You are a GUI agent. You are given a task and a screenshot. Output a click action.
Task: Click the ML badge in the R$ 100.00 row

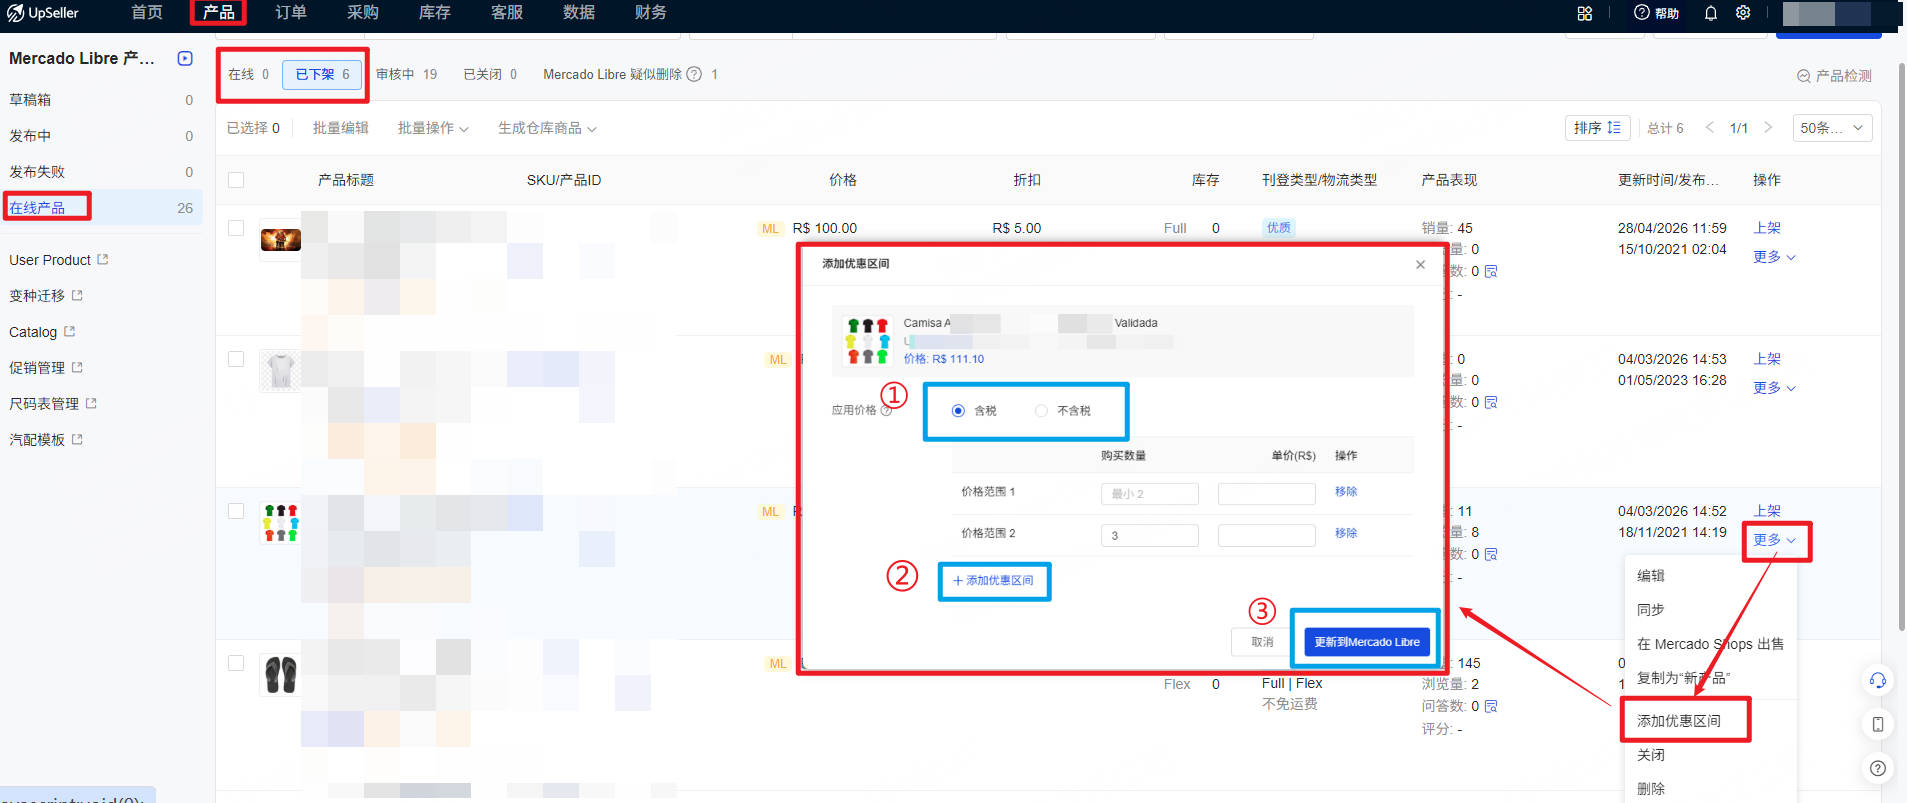tap(770, 229)
